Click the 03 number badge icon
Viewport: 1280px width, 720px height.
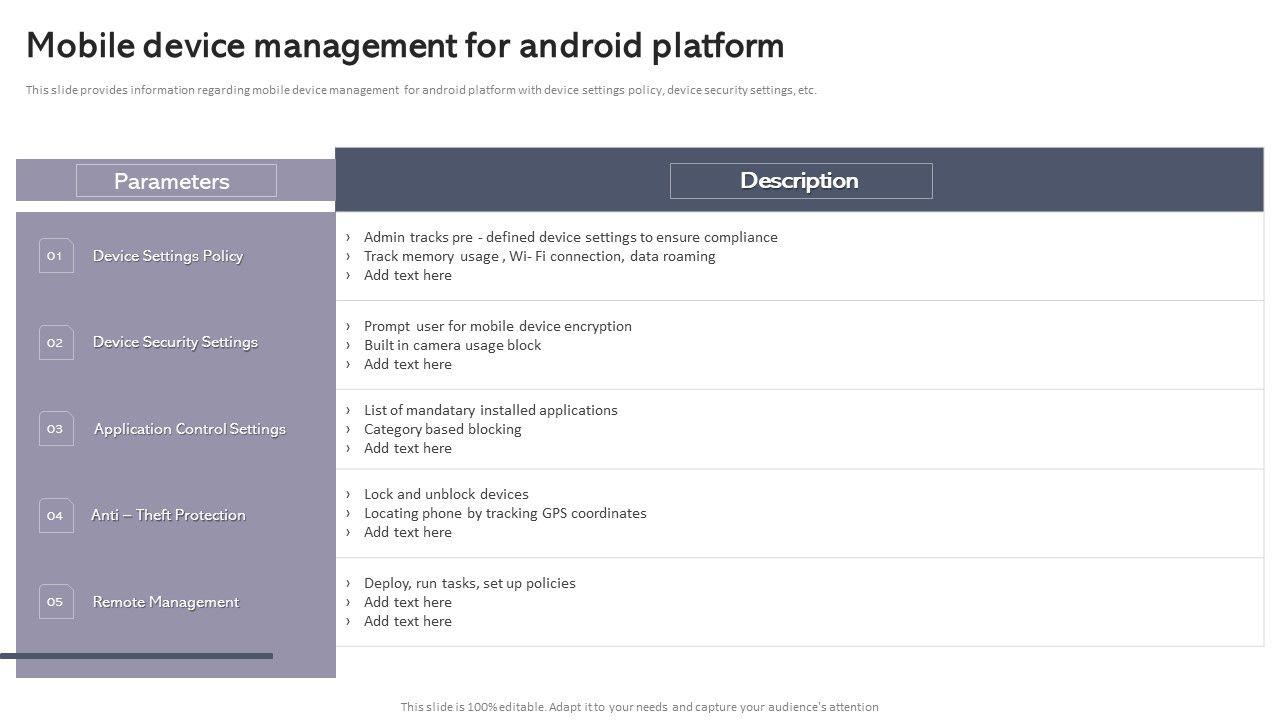point(56,429)
